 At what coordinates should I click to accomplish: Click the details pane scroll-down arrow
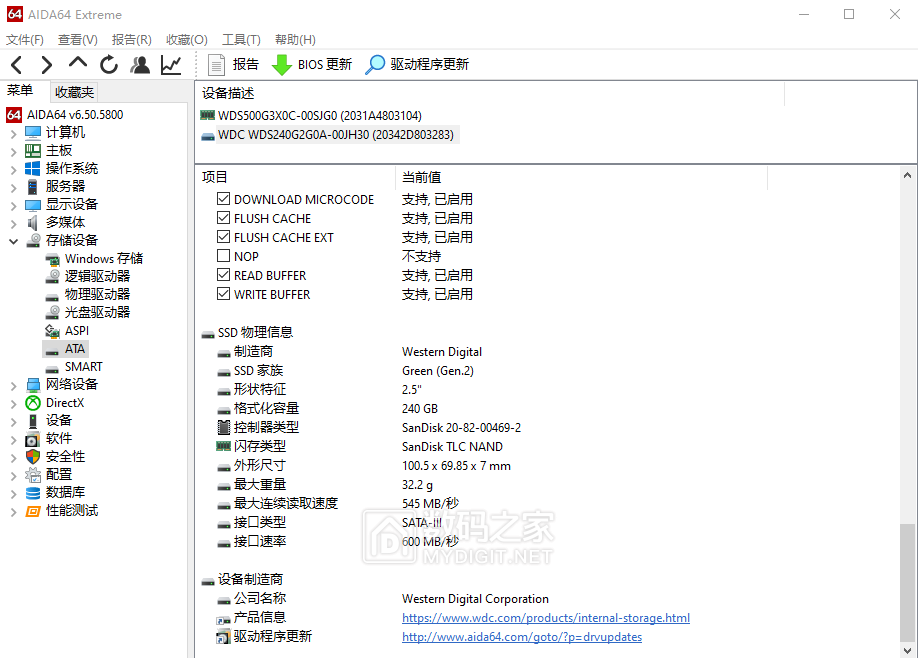point(907,650)
